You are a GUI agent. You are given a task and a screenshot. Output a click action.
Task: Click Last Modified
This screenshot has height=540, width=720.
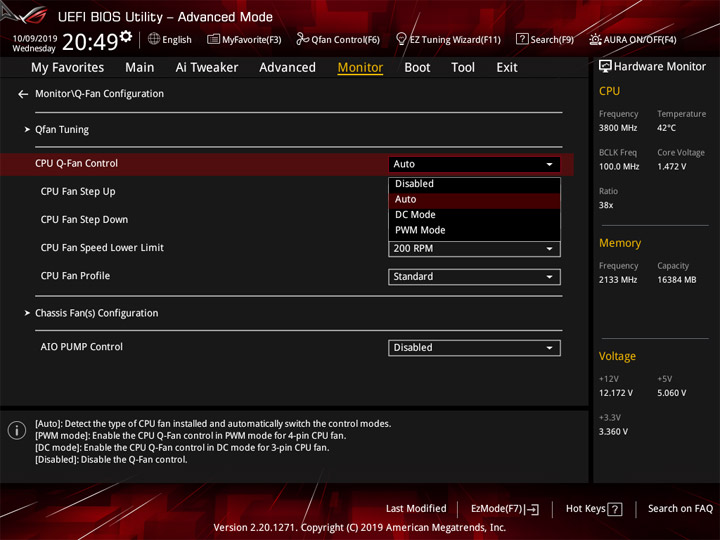pyautogui.click(x=416, y=509)
